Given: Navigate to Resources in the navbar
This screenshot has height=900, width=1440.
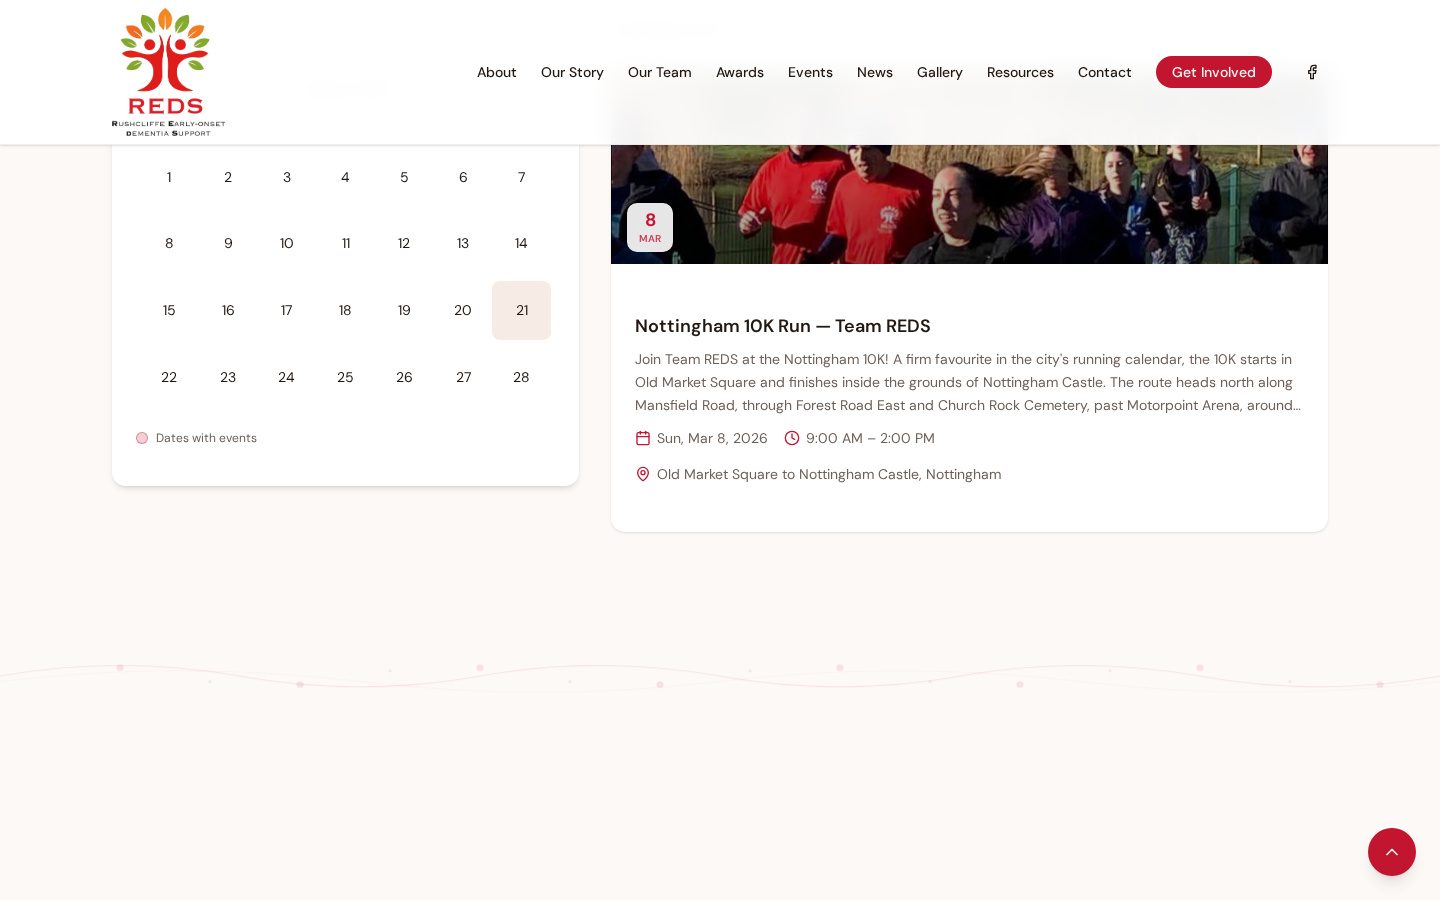Looking at the screenshot, I should tap(1020, 72).
